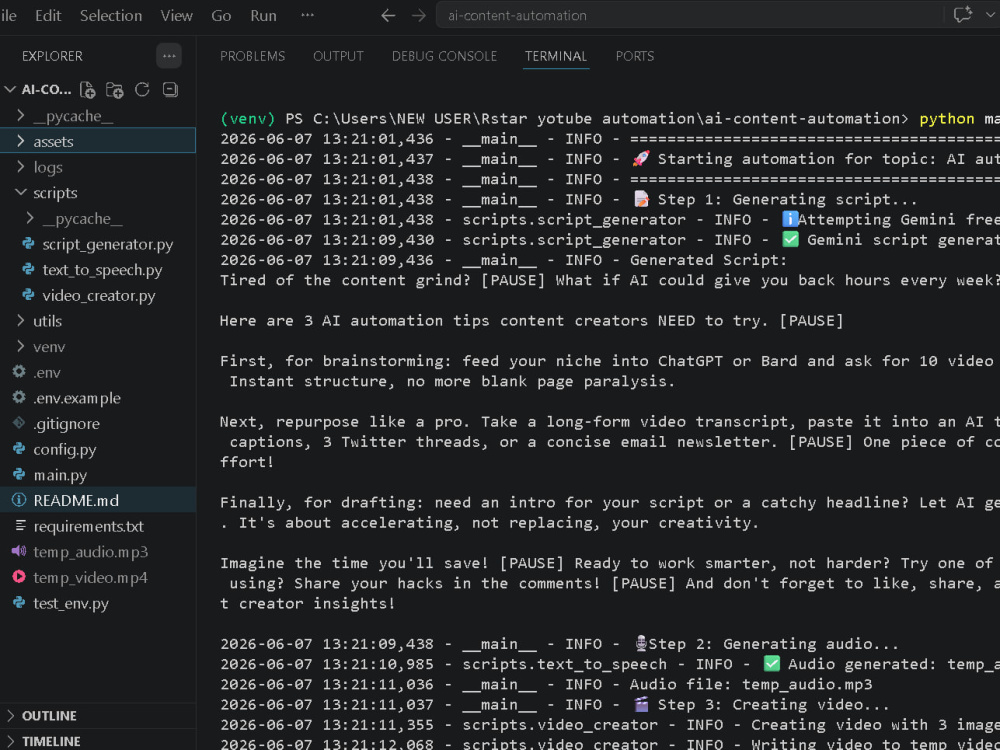Collapse all folders in Explorer
1000x750 pixels.
point(170,90)
